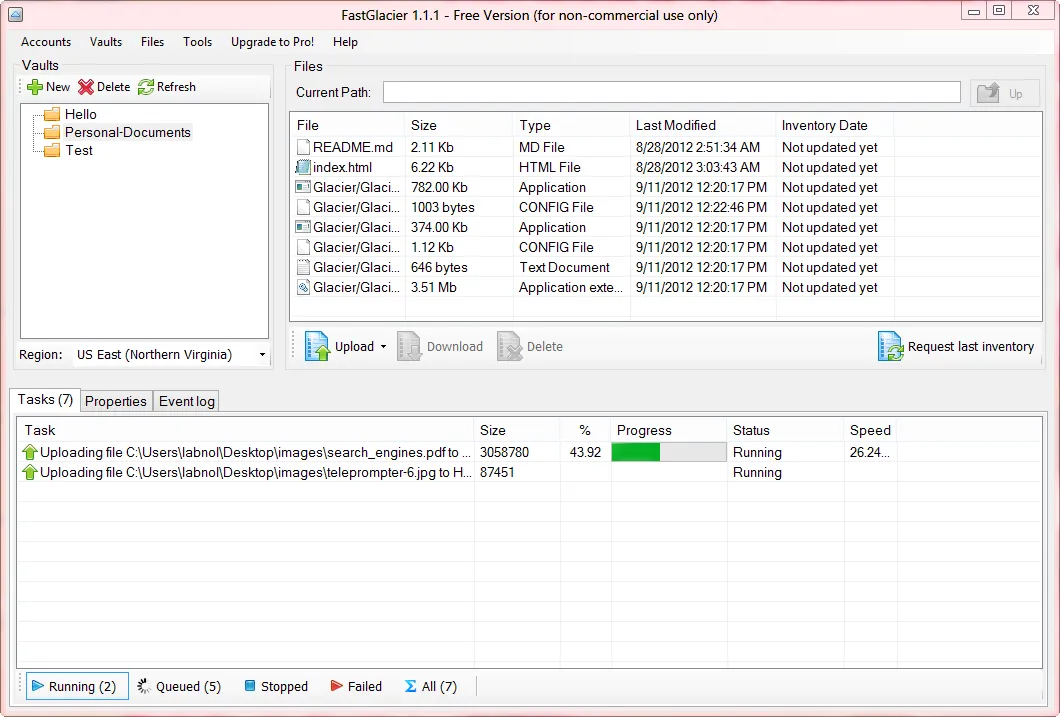
Task: Download the selected file
Action: 443,346
